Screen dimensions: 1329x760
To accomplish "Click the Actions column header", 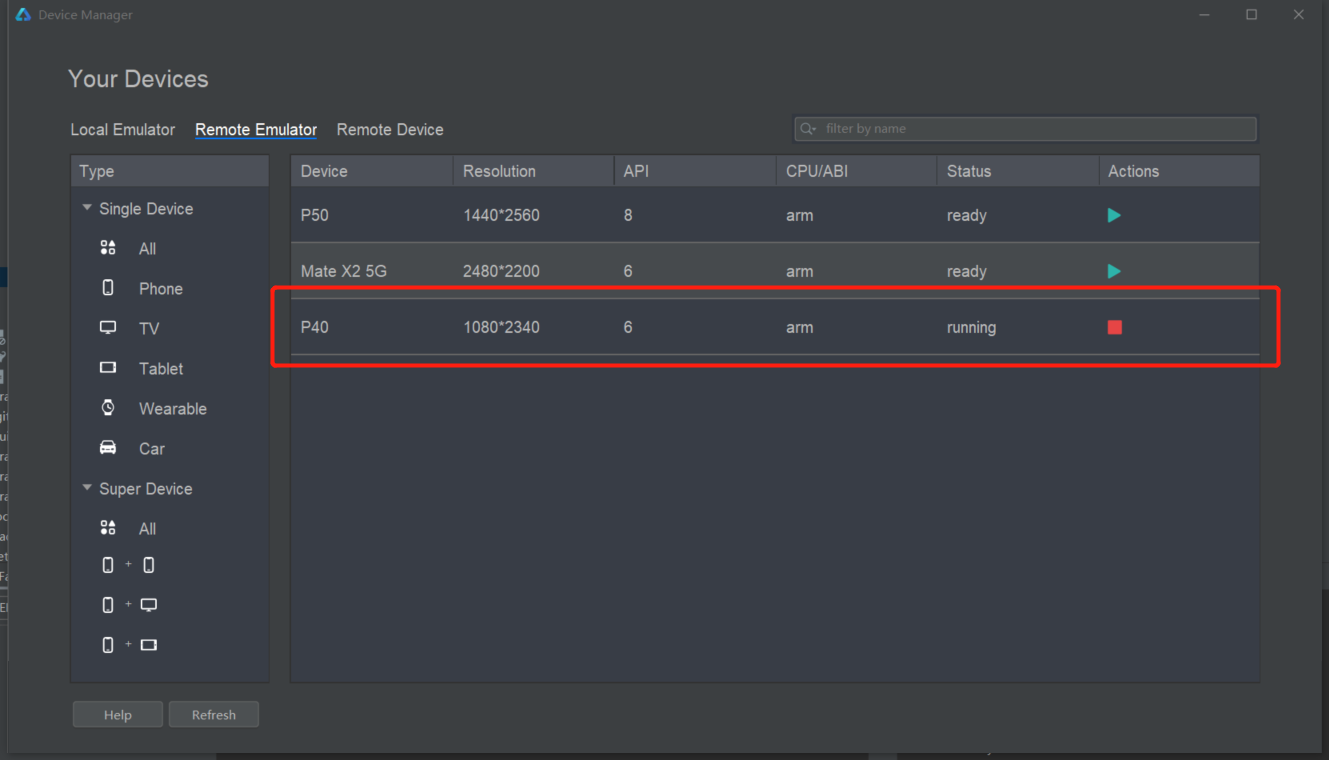I will 1179,171.
